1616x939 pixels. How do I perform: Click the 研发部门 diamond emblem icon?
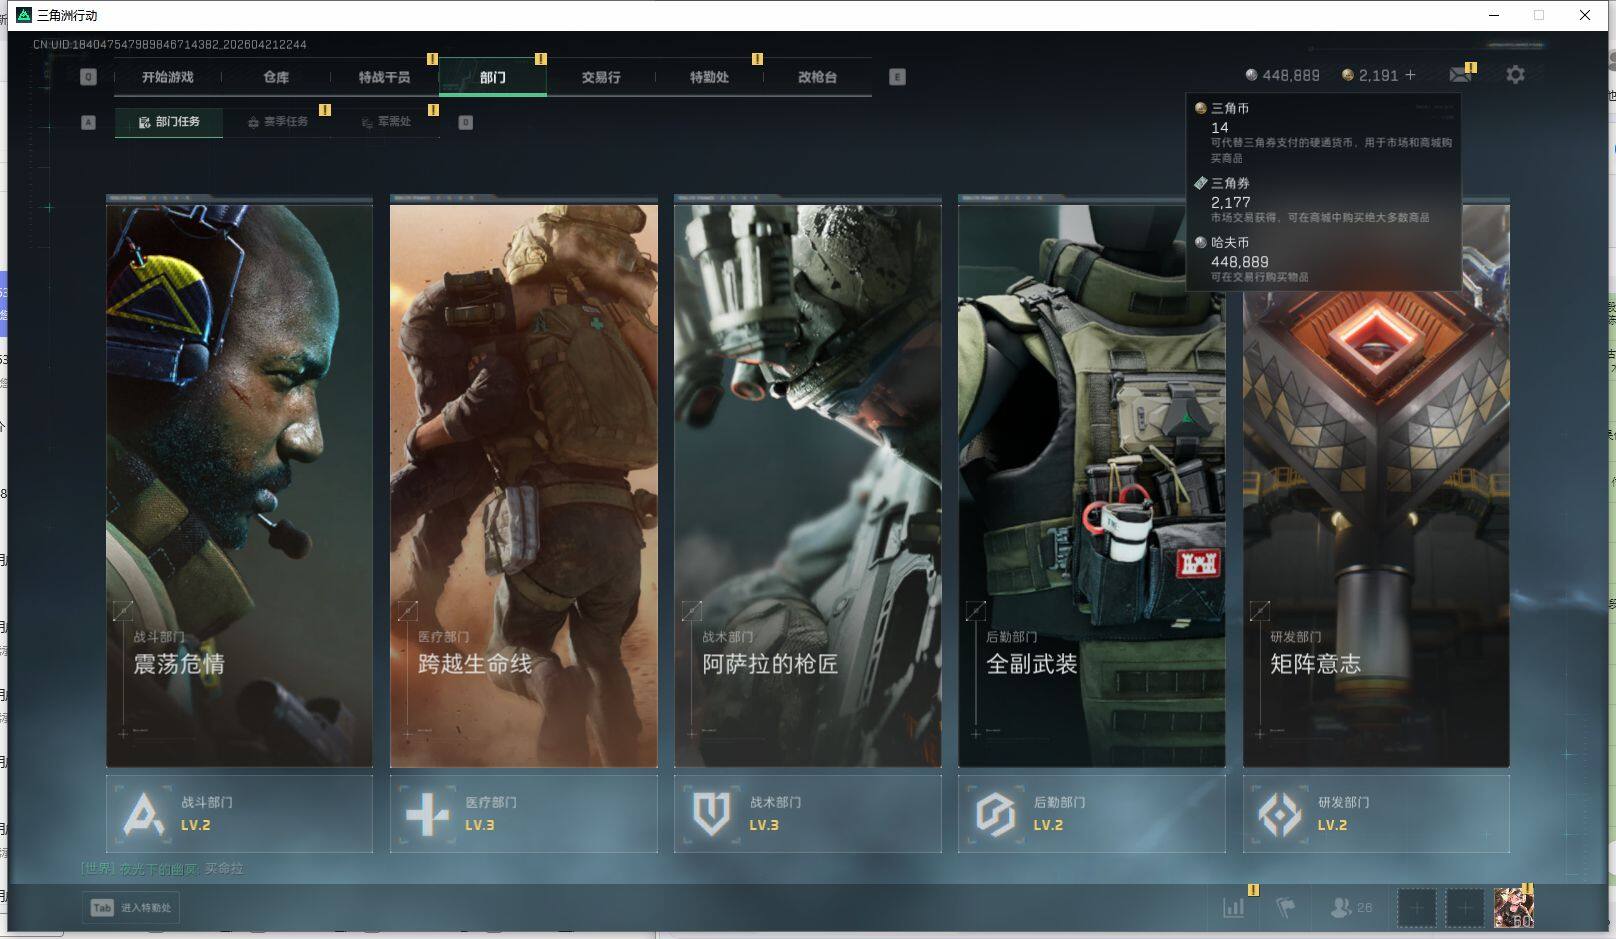[x=1279, y=814]
